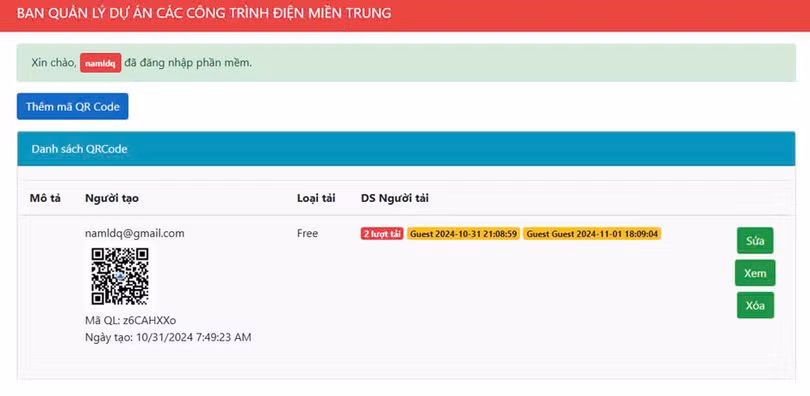Click the DS Người tải column header
The width and height of the screenshot is (810, 396).
(395, 198)
